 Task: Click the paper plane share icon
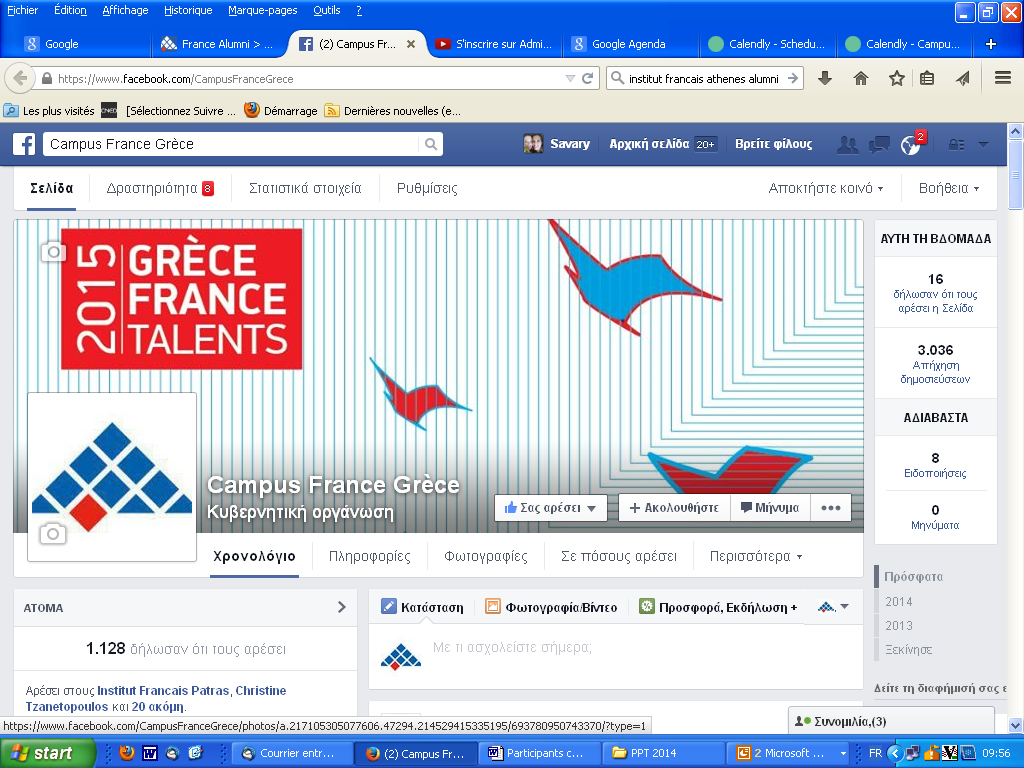point(963,78)
